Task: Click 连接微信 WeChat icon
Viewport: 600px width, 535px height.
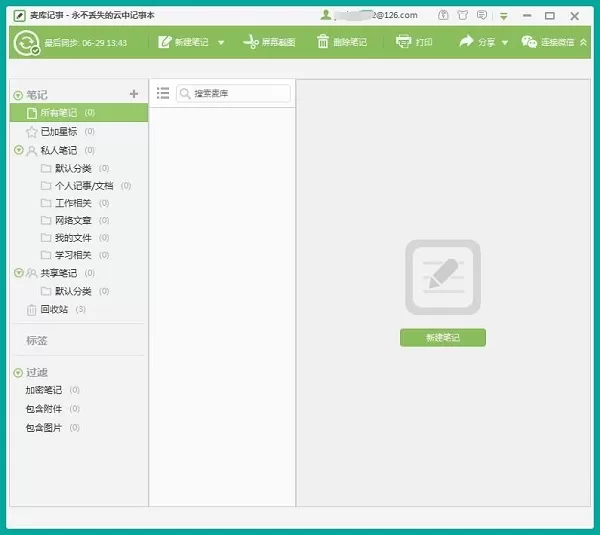Action: 529,42
